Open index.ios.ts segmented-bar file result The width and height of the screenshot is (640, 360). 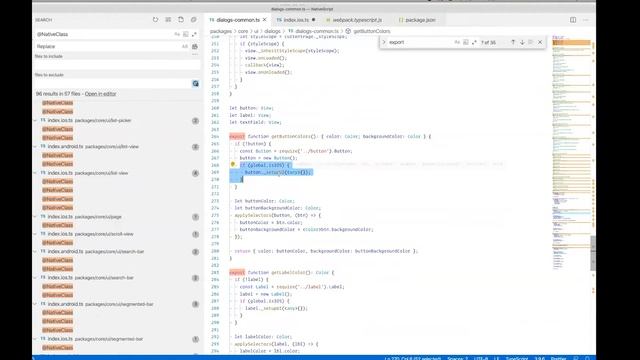click(118, 339)
